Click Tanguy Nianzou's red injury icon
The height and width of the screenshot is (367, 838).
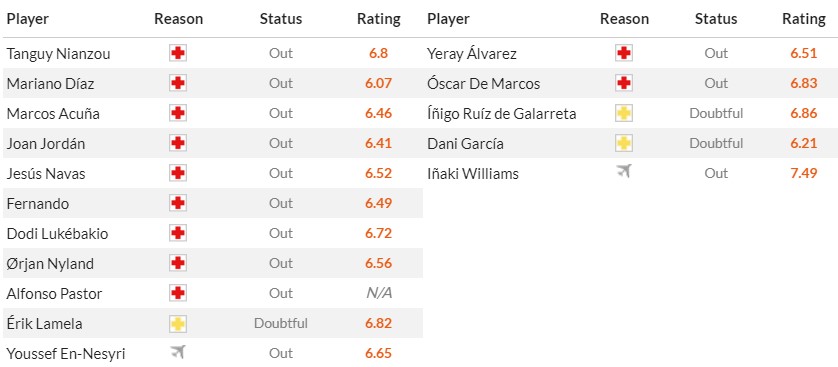tap(178, 53)
